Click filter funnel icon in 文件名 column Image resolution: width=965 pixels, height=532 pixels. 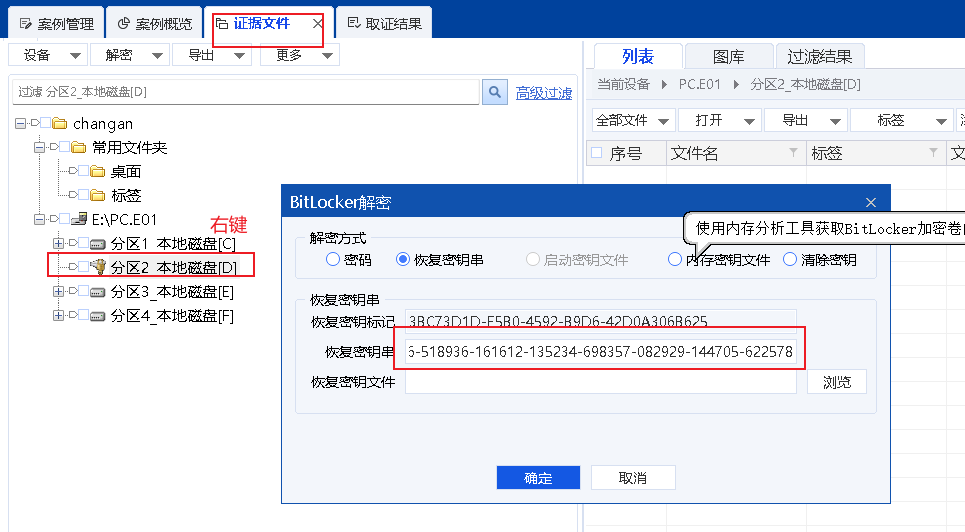coord(793,152)
